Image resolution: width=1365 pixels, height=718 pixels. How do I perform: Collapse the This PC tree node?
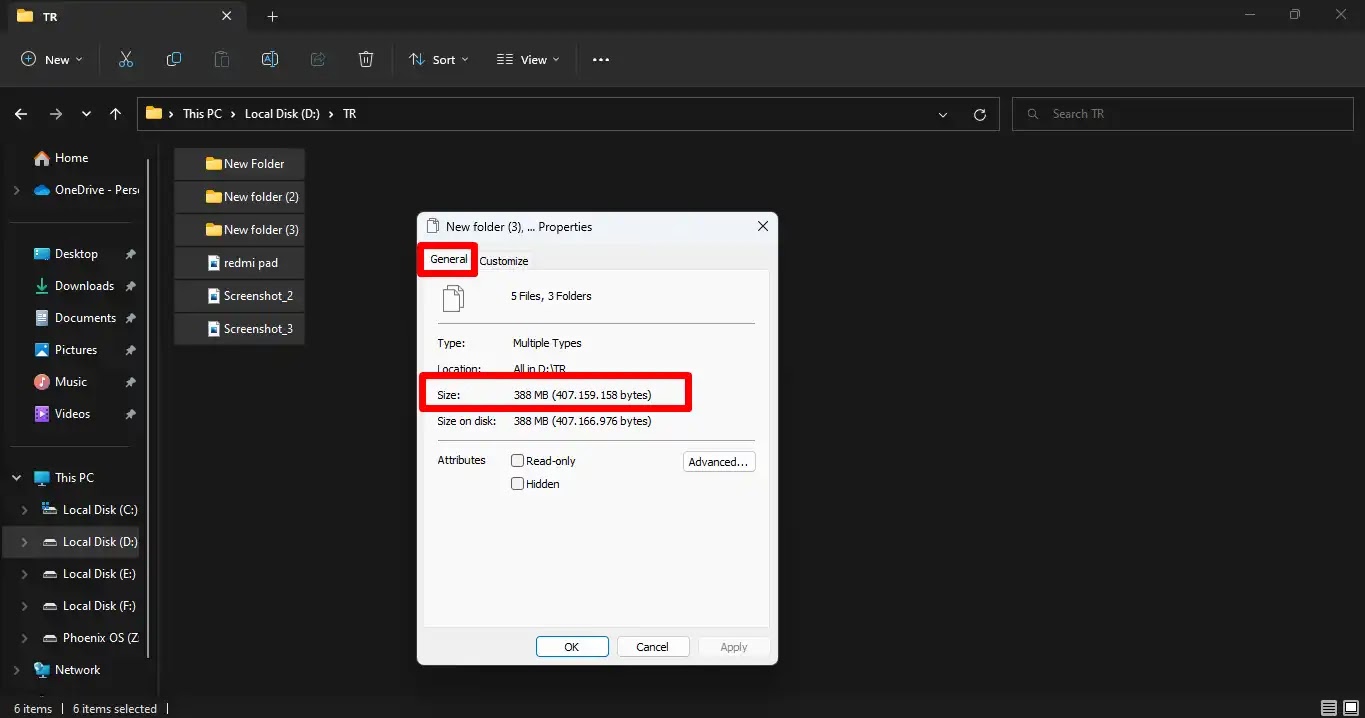[16, 478]
